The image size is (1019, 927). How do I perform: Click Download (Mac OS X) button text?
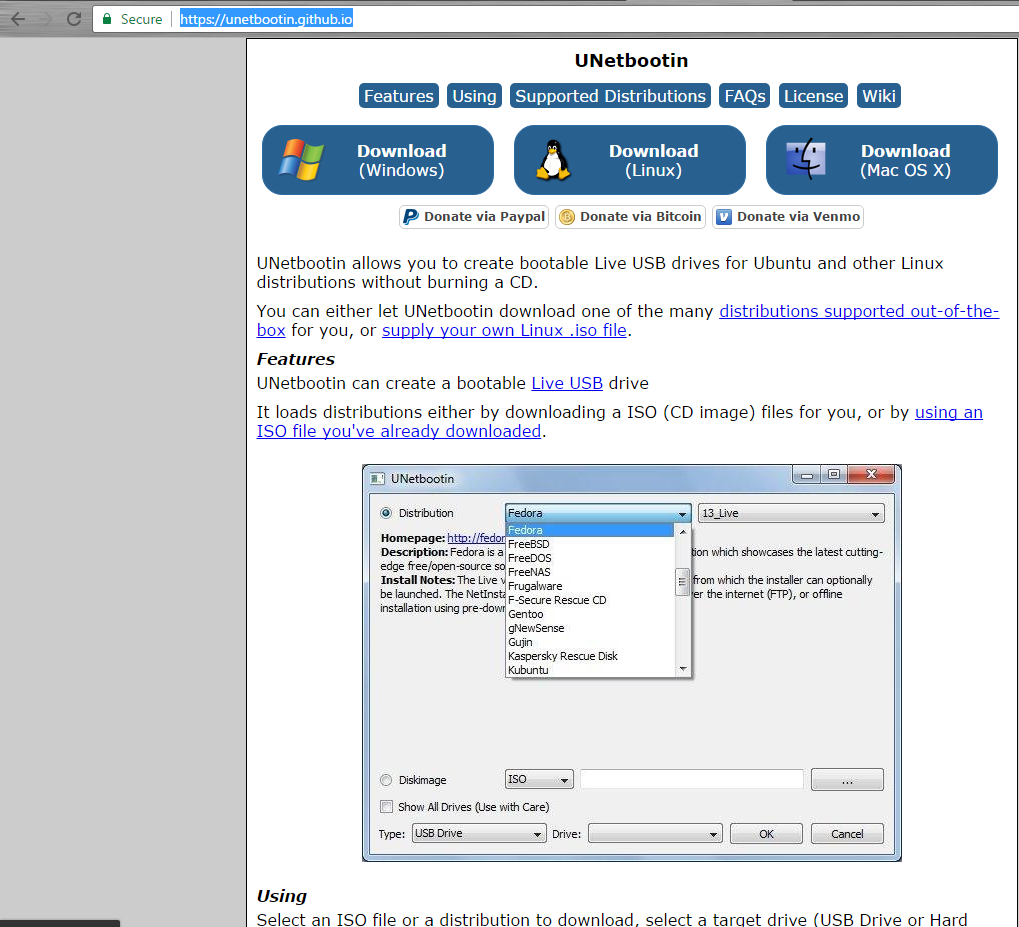[x=905, y=161]
